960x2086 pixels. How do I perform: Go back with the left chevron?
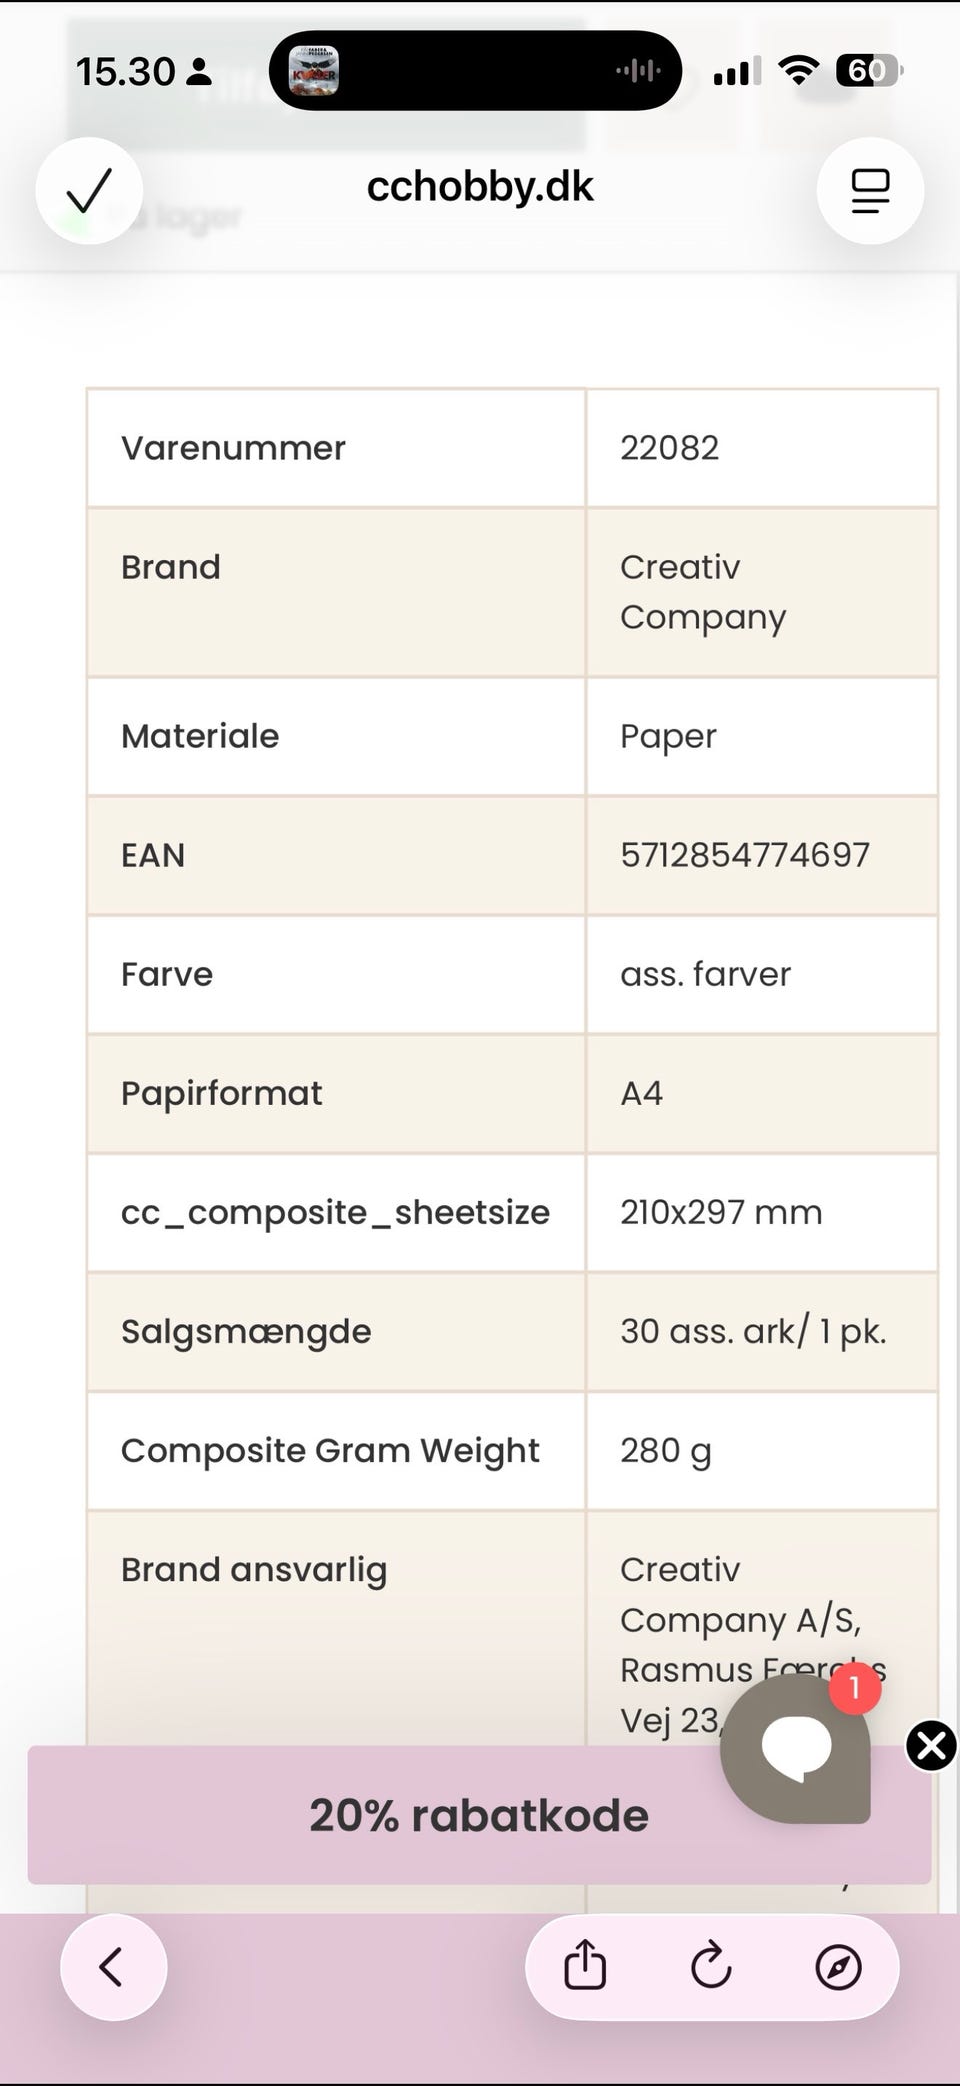(113, 1967)
